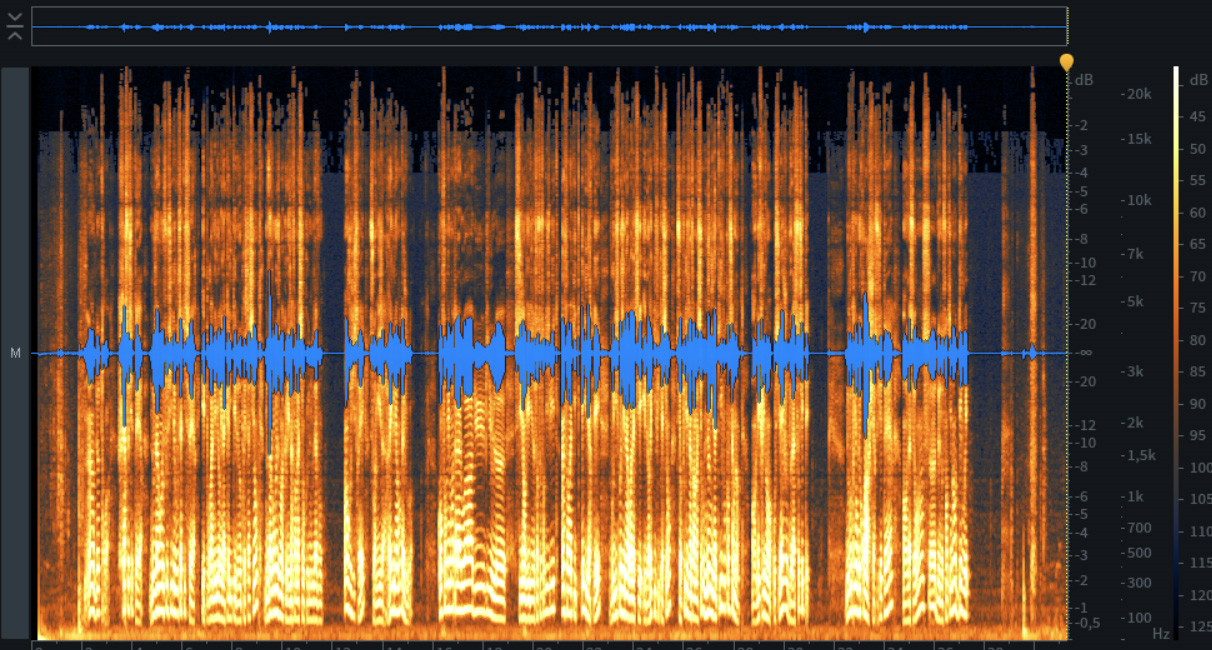Select the 300 frequency scale label
This screenshot has height=650, width=1212.
click(1137, 583)
